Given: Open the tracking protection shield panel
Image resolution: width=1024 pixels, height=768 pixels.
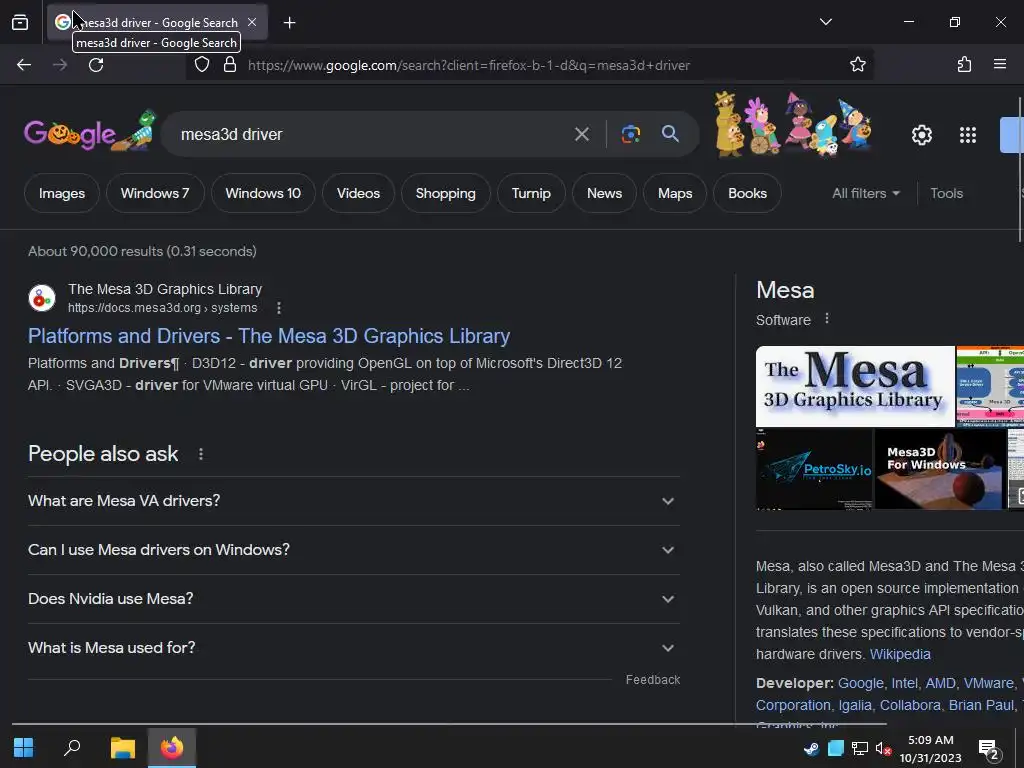Looking at the screenshot, I should pyautogui.click(x=202, y=65).
